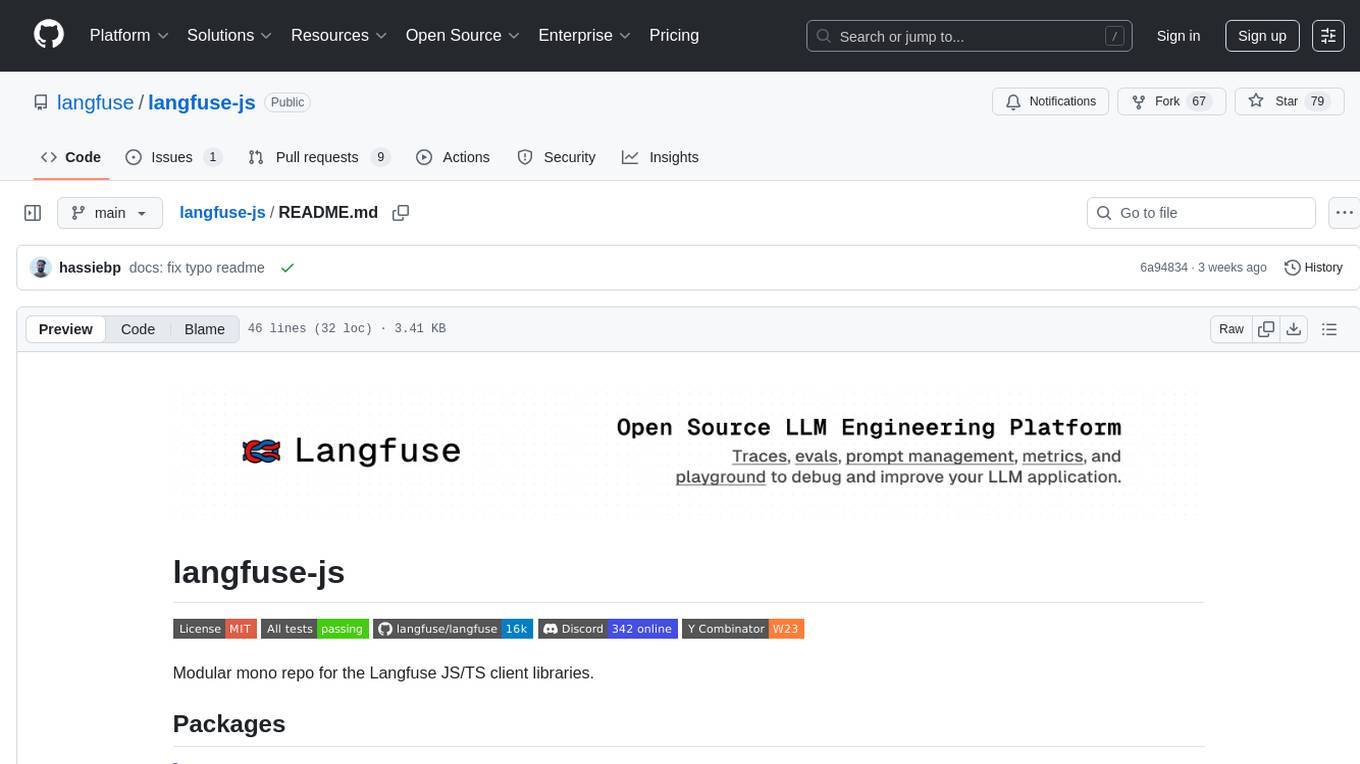
Task: Focus the 'Search or jump to' field
Action: pyautogui.click(x=969, y=36)
